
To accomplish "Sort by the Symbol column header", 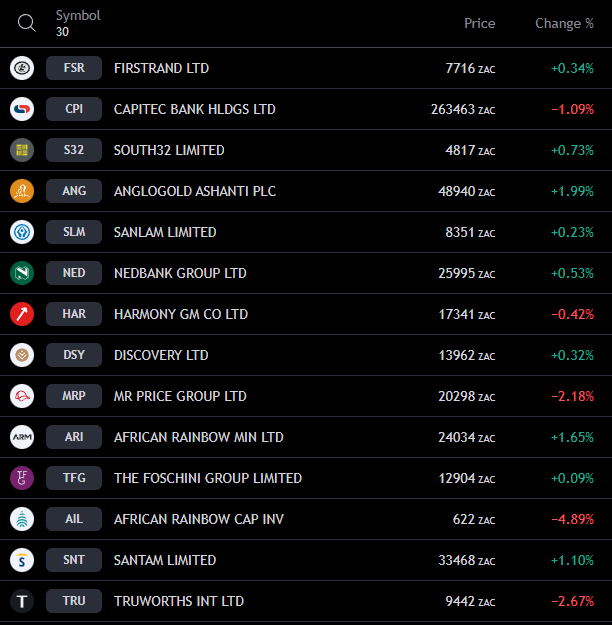I will [x=78, y=16].
